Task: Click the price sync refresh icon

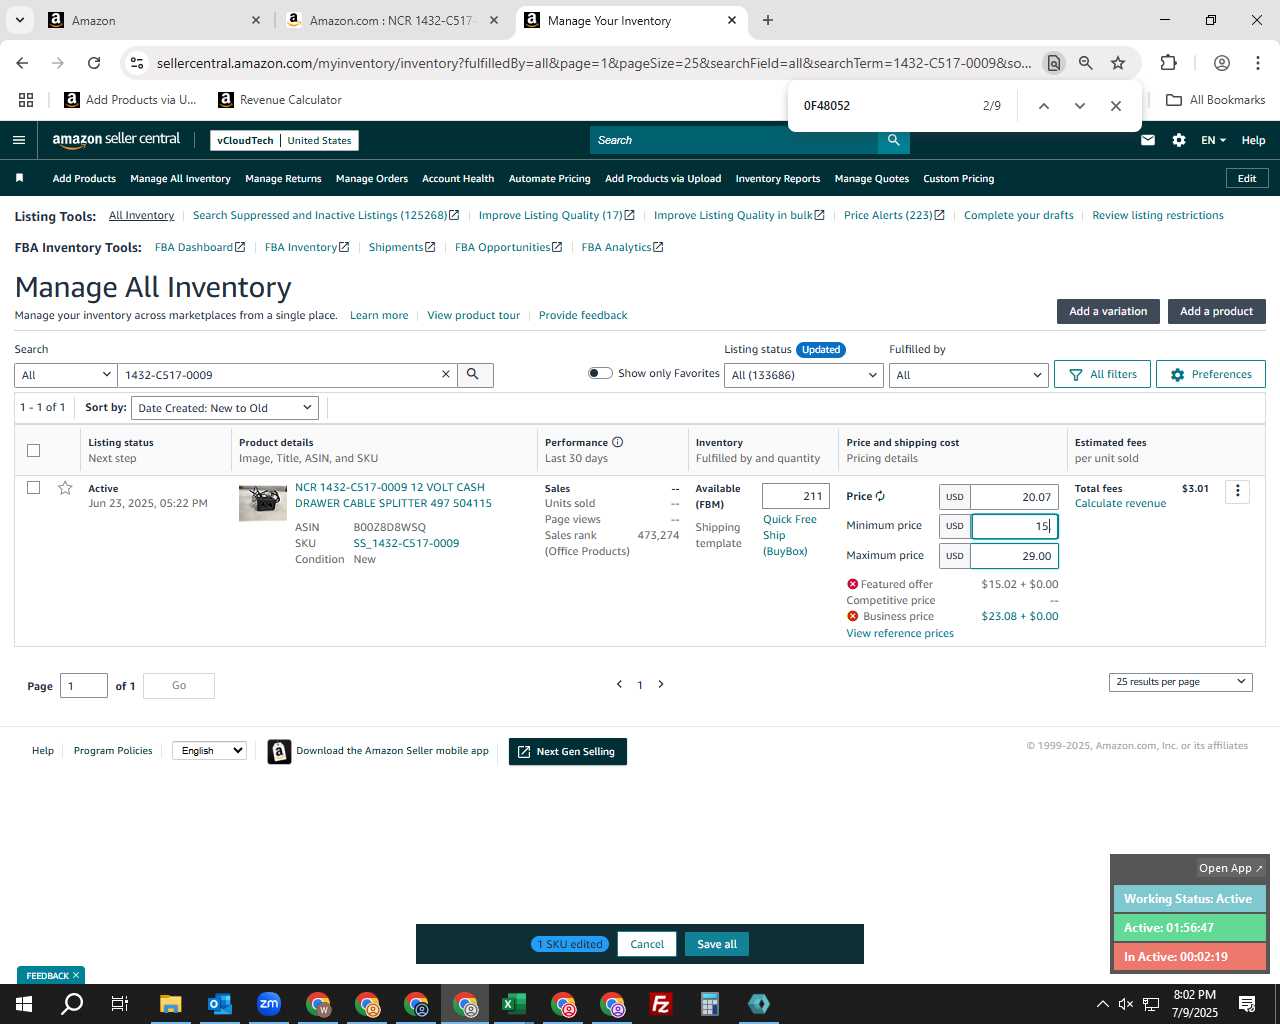Action: (880, 497)
